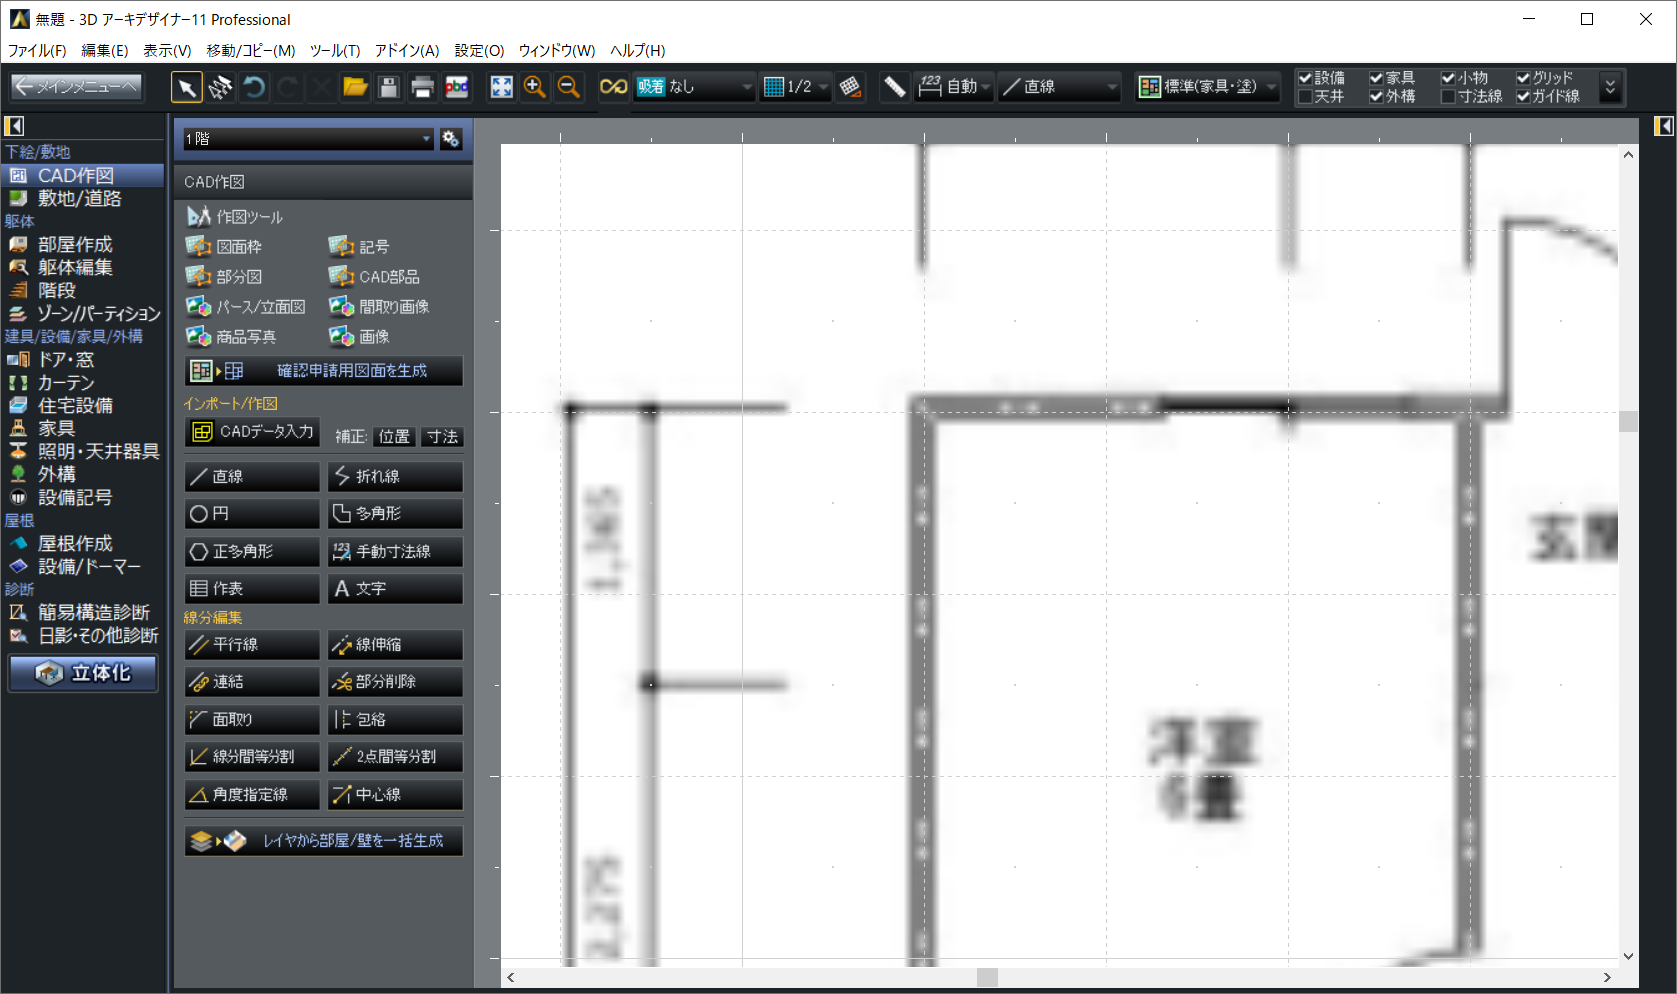Enable the 寸法線 checkbox
1677x994 pixels.
[1448, 97]
